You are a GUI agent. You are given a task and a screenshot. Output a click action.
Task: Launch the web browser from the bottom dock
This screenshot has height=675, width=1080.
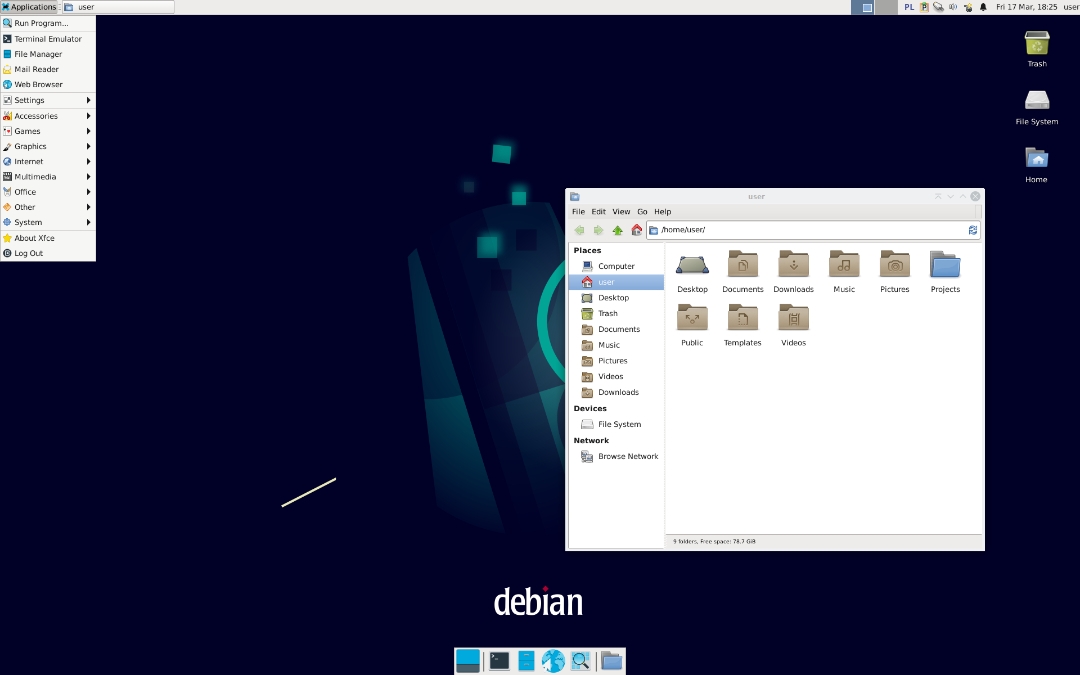(x=553, y=660)
